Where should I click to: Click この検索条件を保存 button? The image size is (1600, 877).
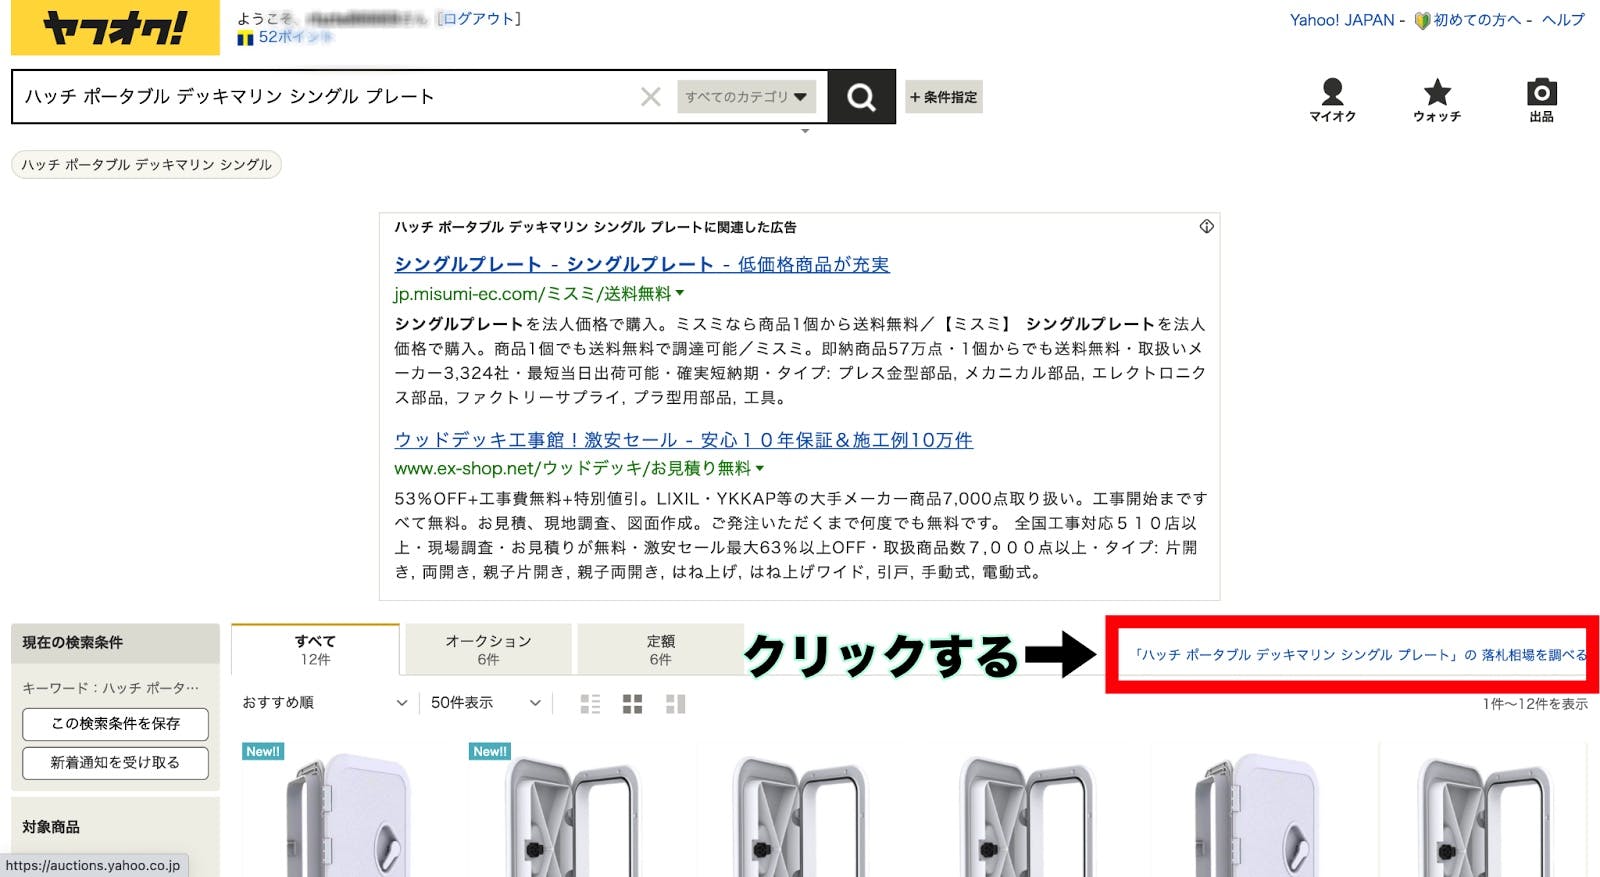tap(115, 724)
